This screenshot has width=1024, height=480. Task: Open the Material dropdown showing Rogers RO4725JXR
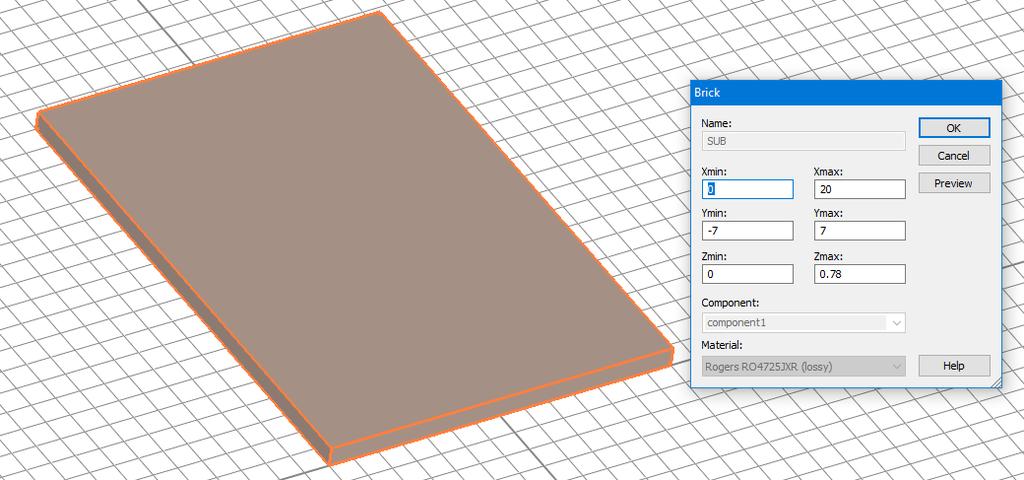(x=803, y=366)
